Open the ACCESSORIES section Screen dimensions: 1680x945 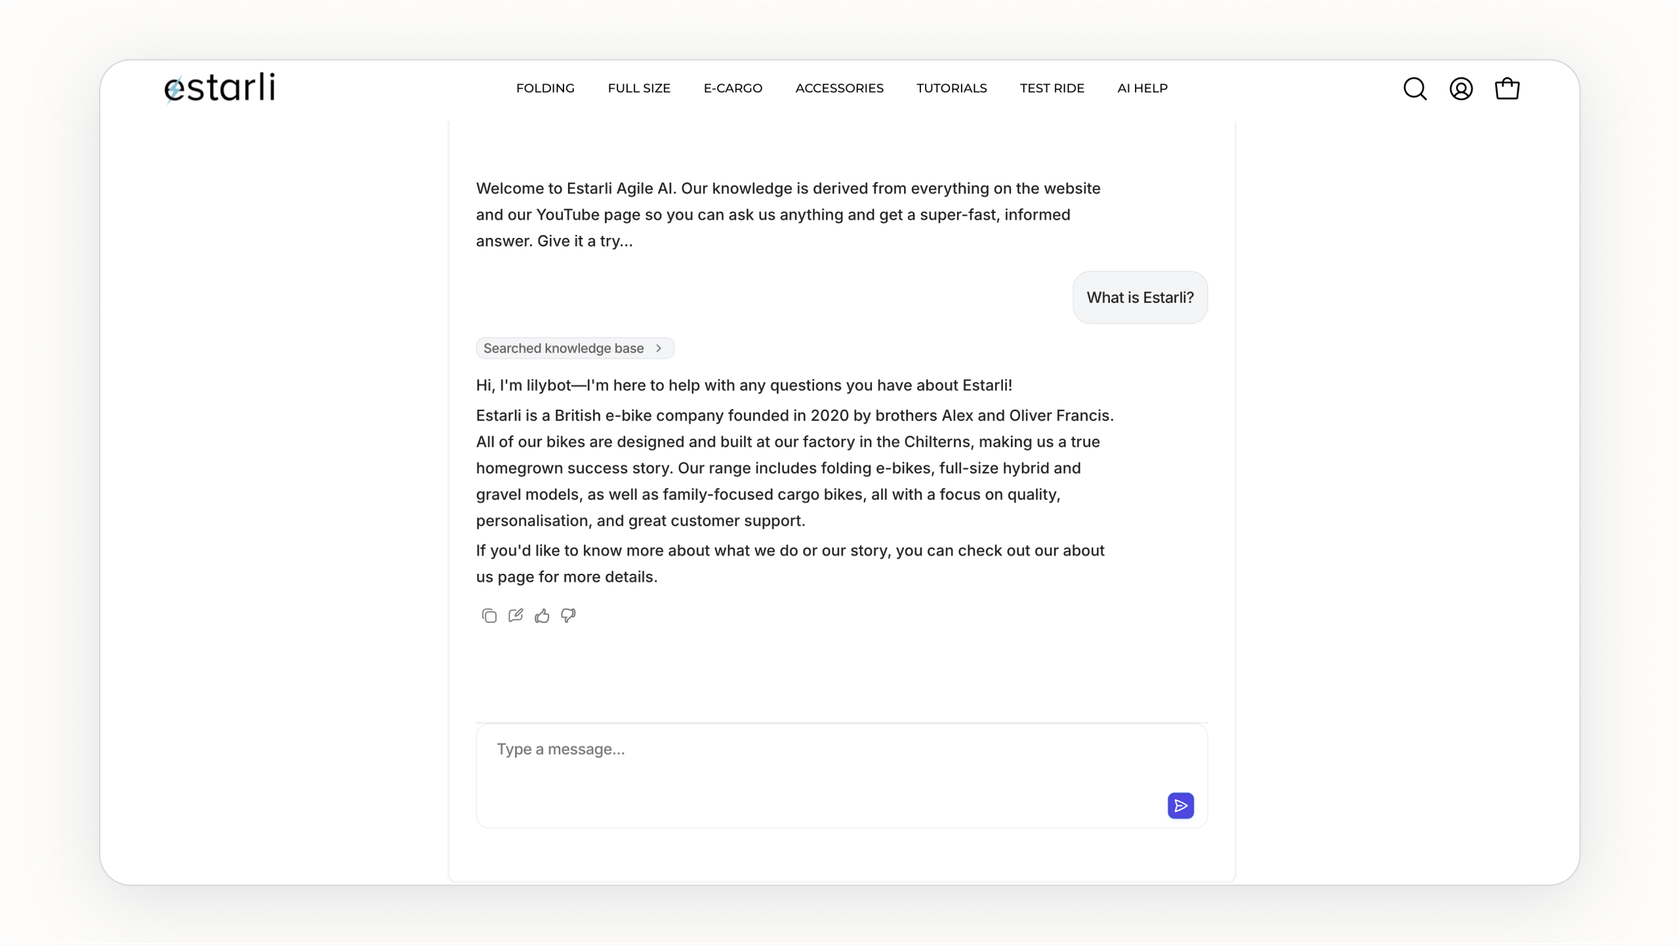[839, 88]
